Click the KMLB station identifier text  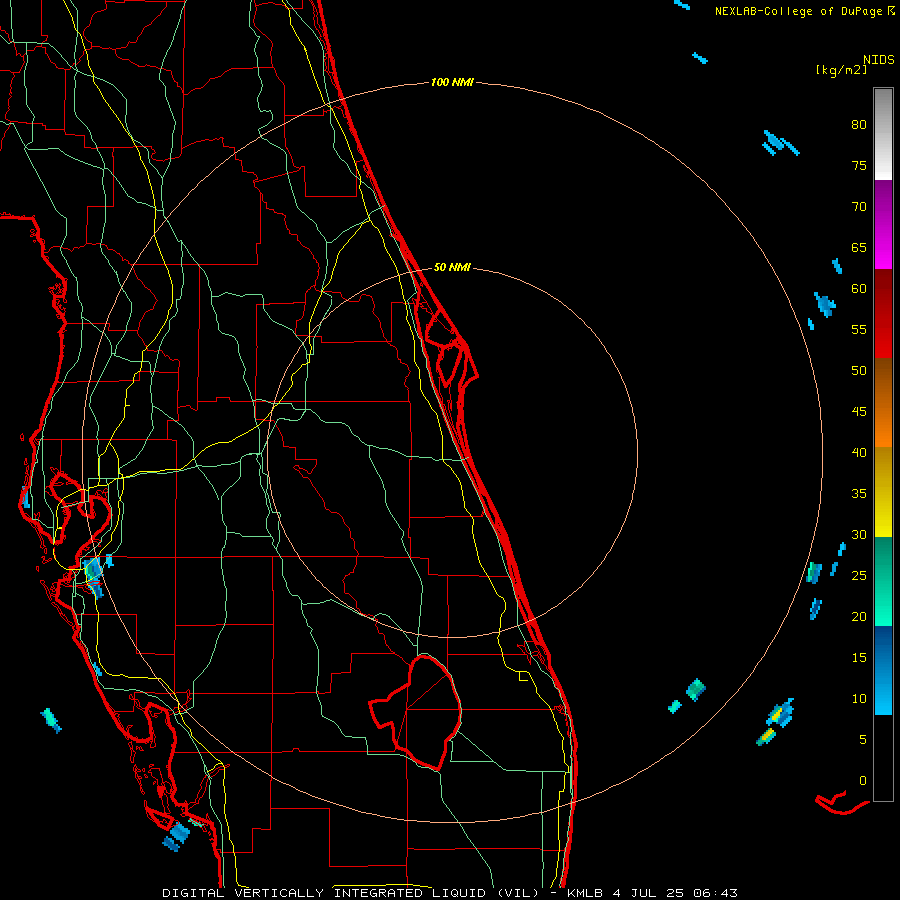coord(585,893)
